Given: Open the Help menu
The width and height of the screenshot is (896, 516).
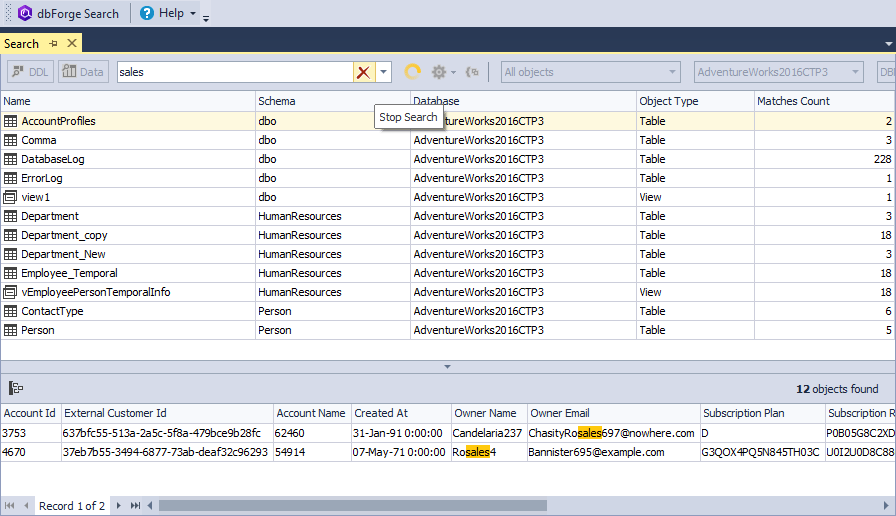Looking at the screenshot, I should click(x=164, y=13).
